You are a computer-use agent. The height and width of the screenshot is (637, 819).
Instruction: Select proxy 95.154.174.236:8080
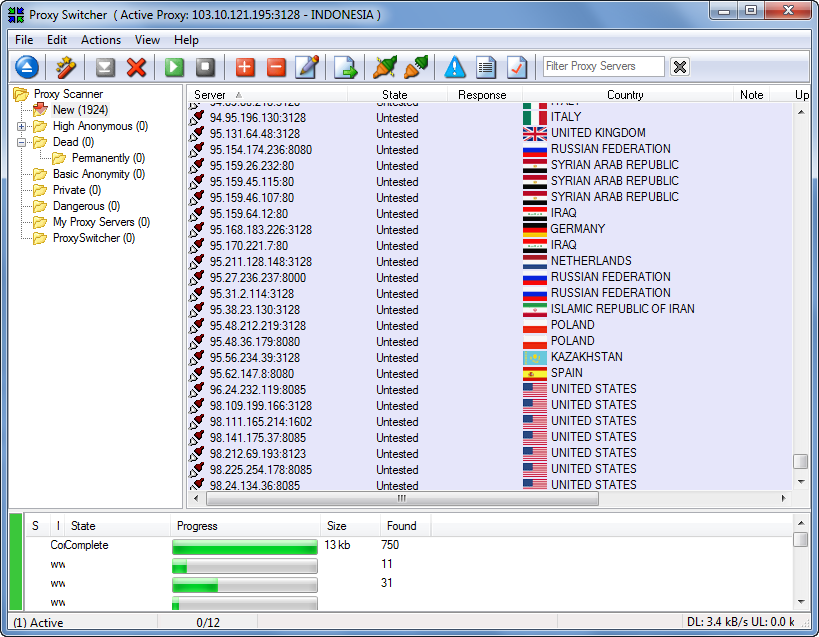click(x=261, y=150)
